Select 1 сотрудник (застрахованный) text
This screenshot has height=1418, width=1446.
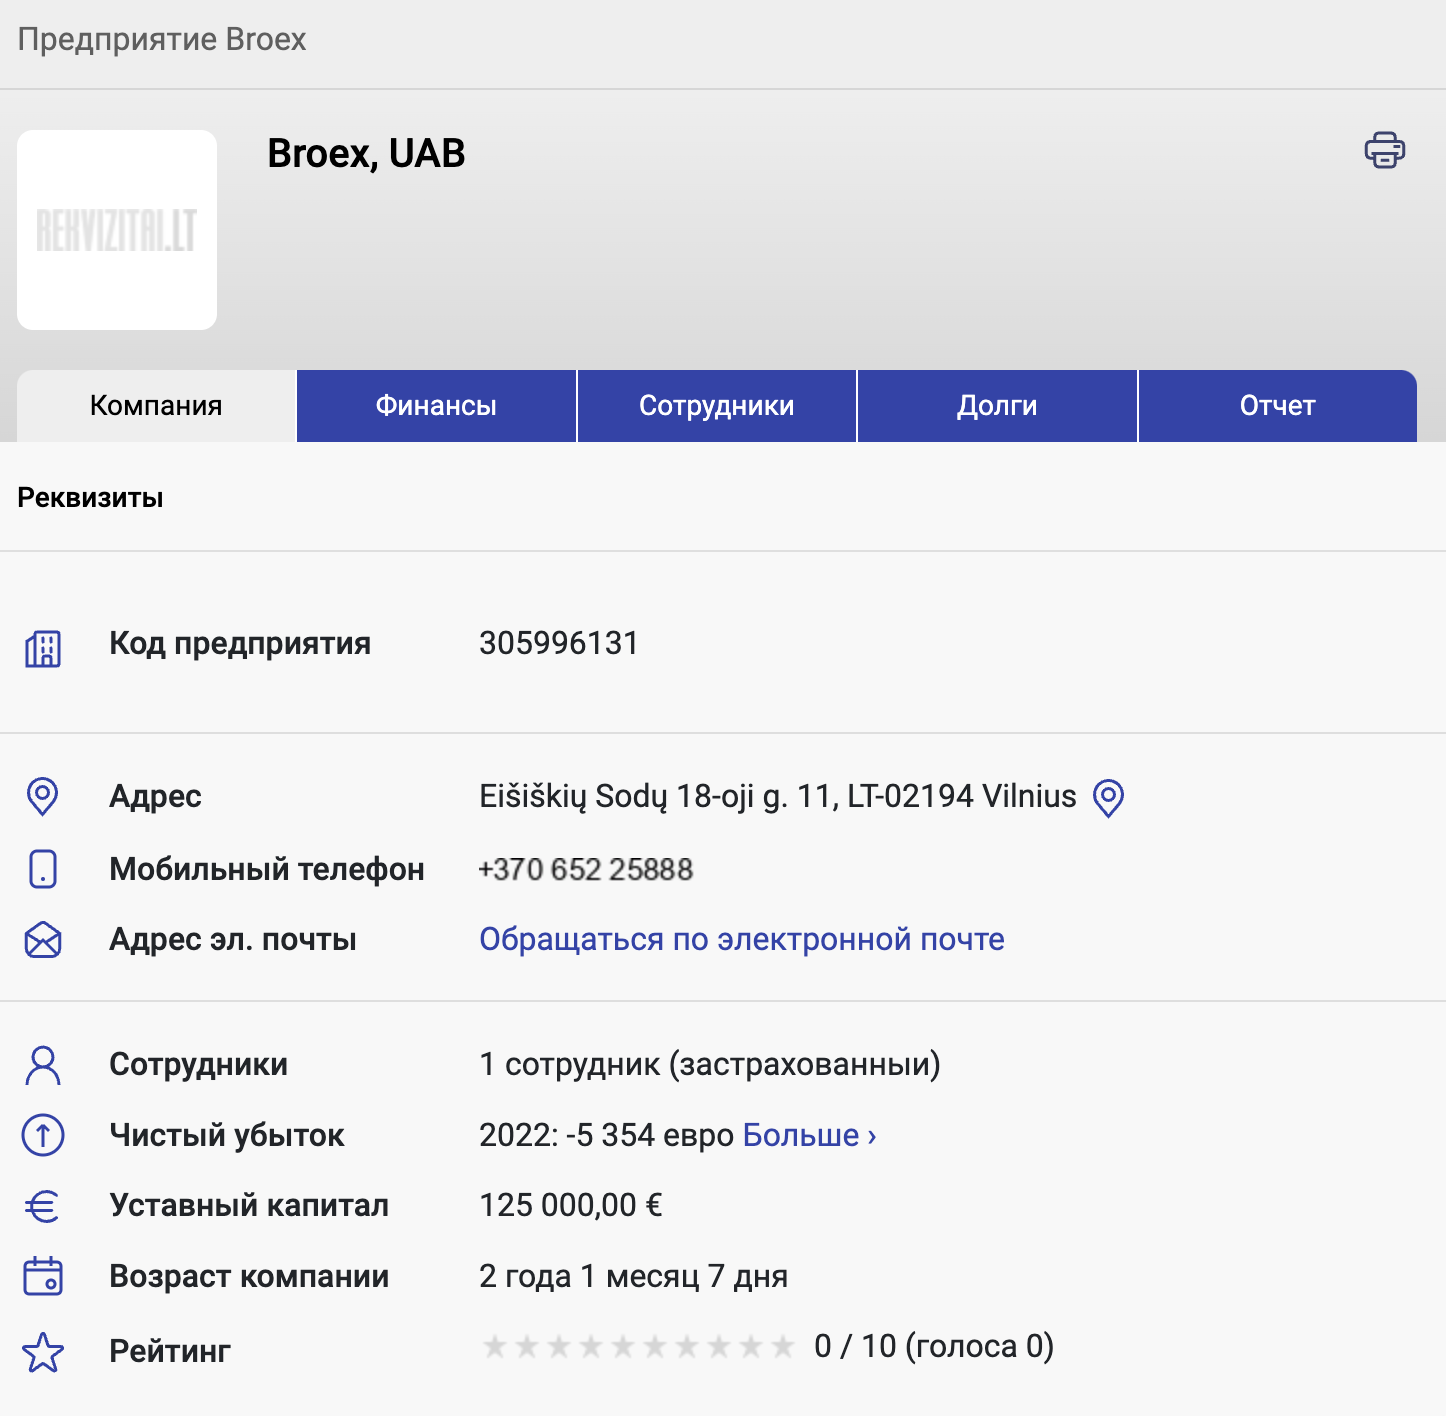tap(710, 1064)
